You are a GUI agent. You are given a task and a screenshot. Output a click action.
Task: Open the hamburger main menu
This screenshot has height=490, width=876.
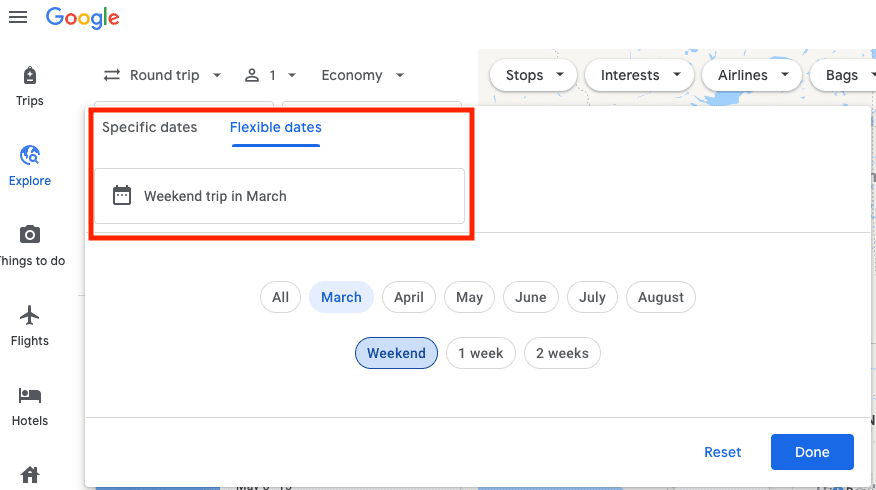point(18,17)
